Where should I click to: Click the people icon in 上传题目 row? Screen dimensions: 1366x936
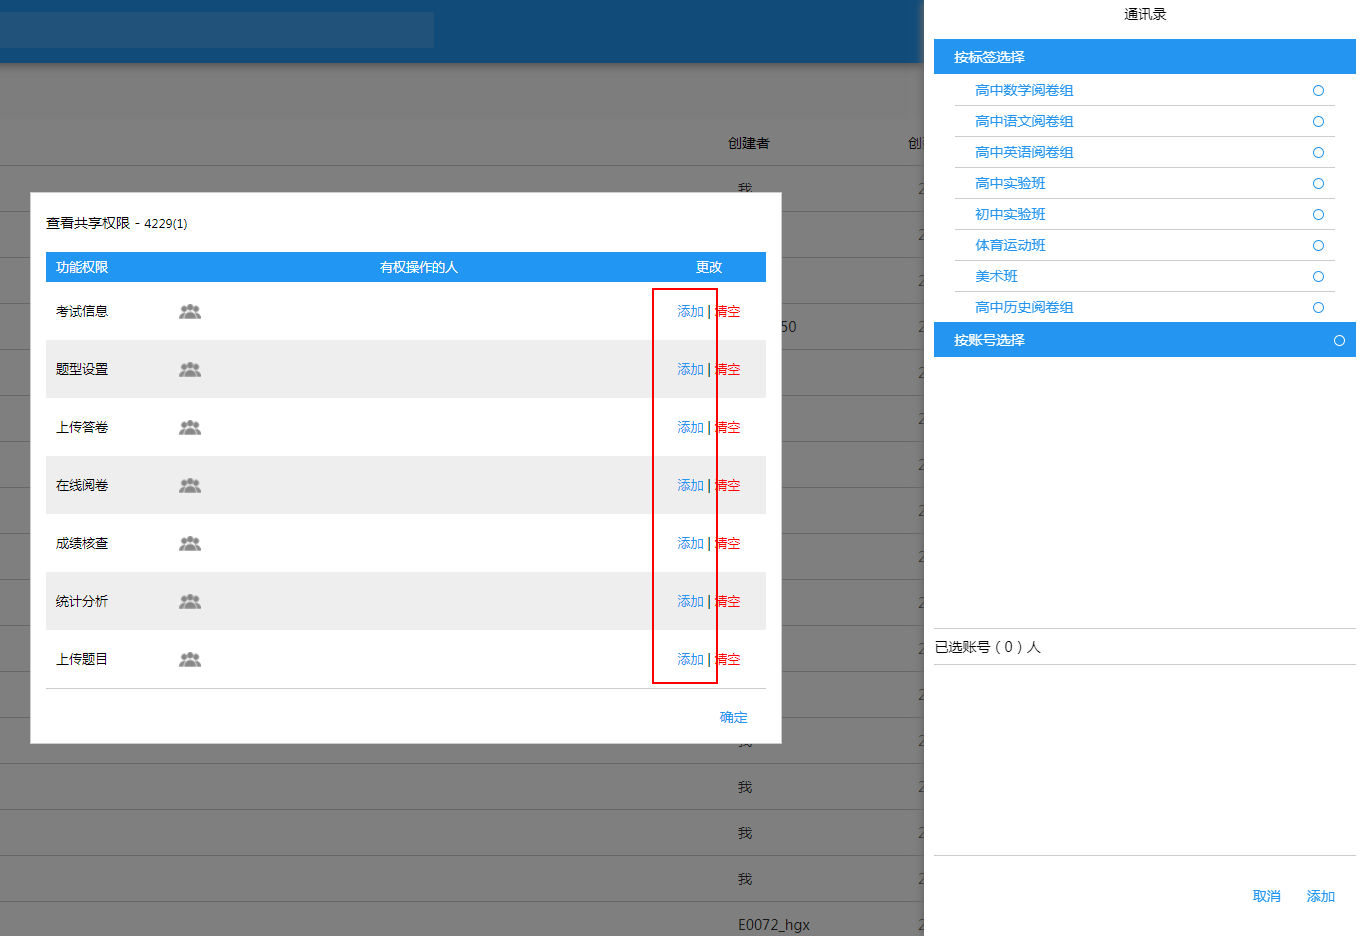(x=190, y=660)
